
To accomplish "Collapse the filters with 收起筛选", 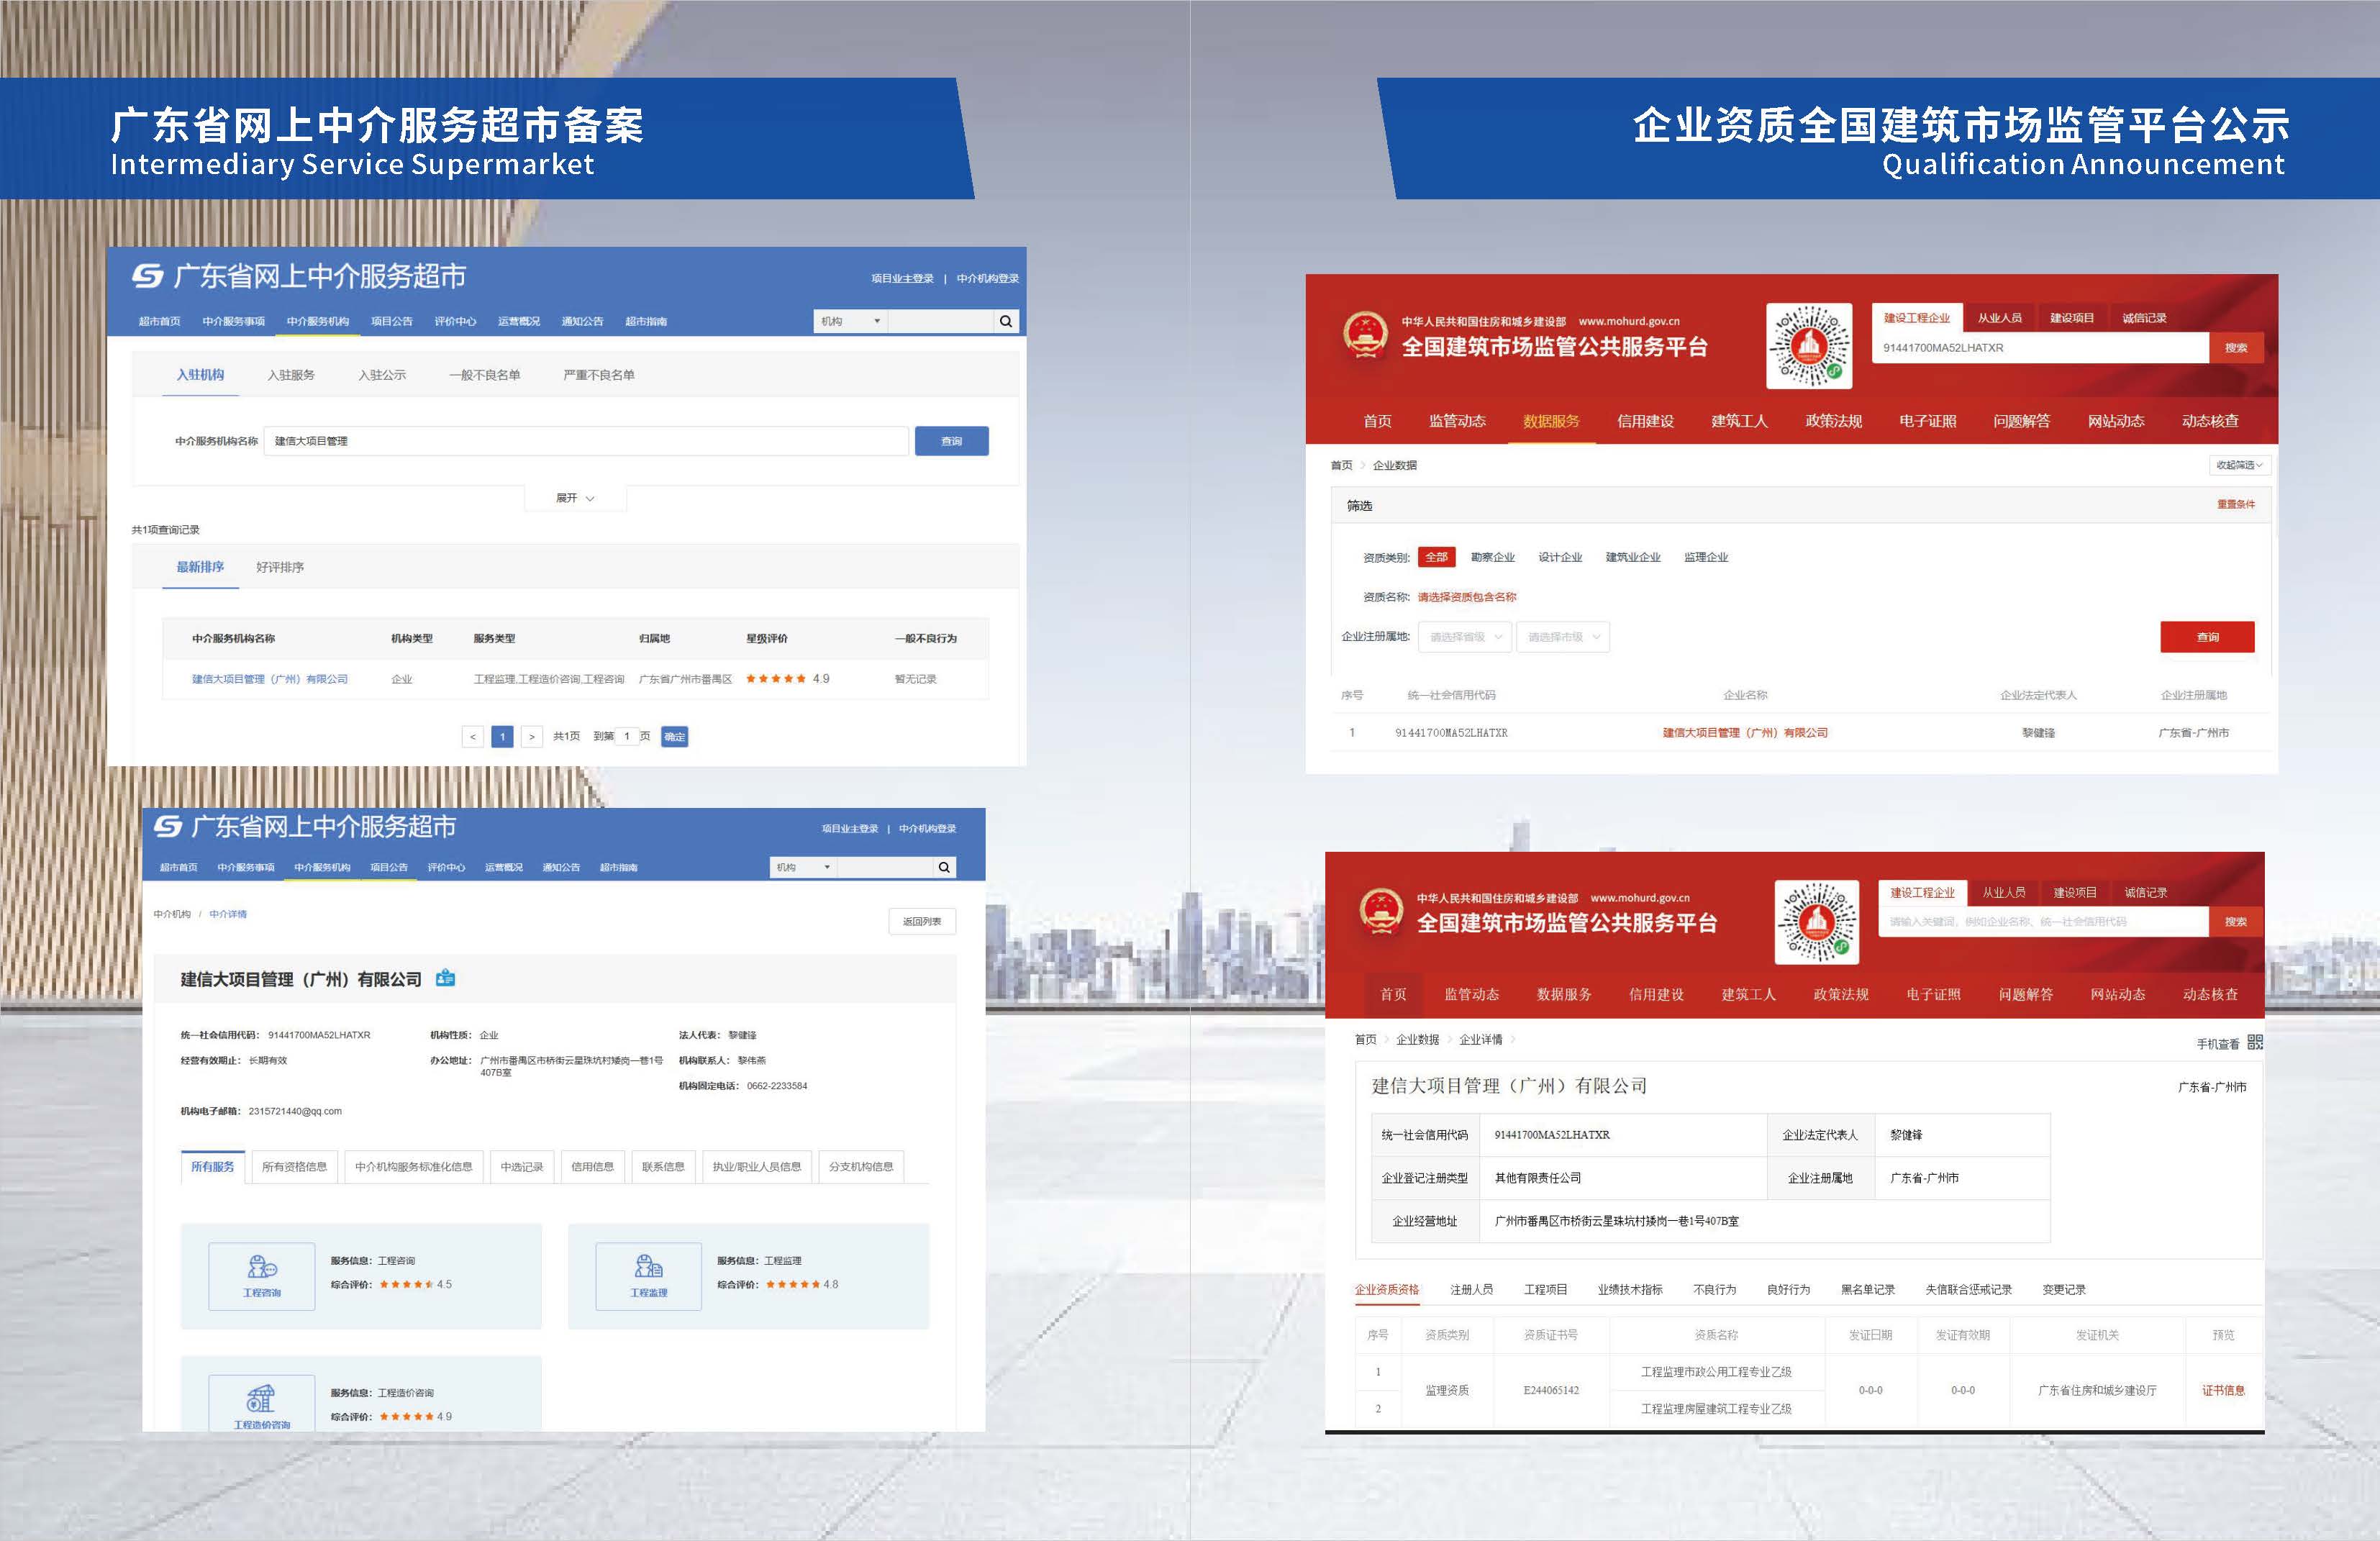I will 2239,465.
